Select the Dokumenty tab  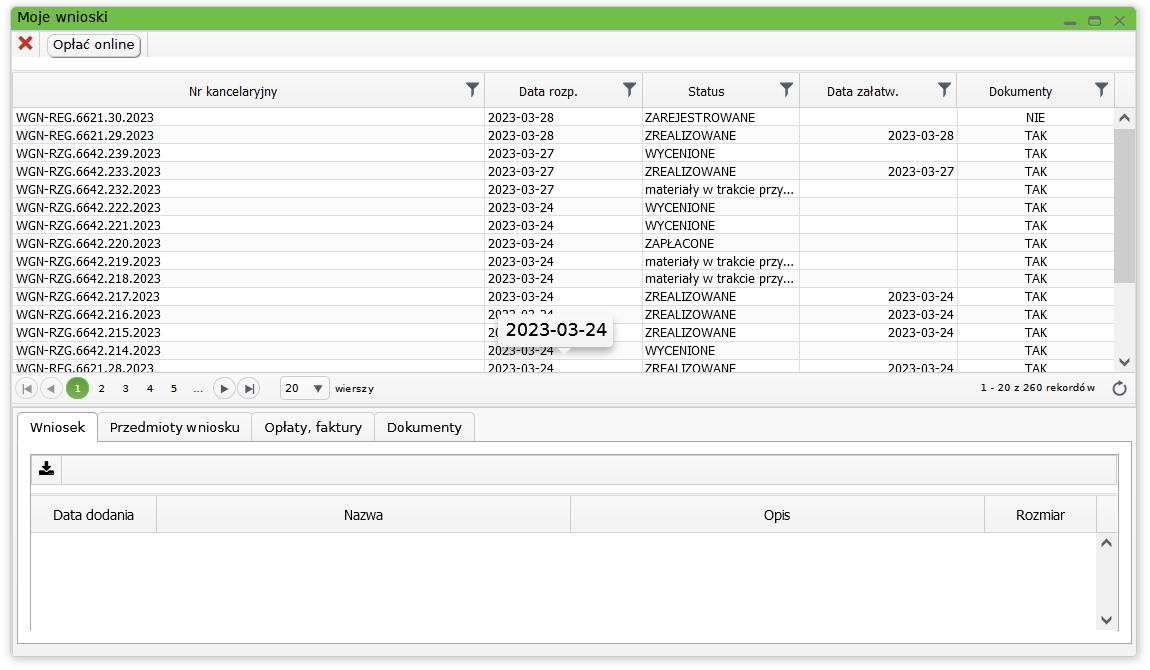pyautogui.click(x=424, y=427)
